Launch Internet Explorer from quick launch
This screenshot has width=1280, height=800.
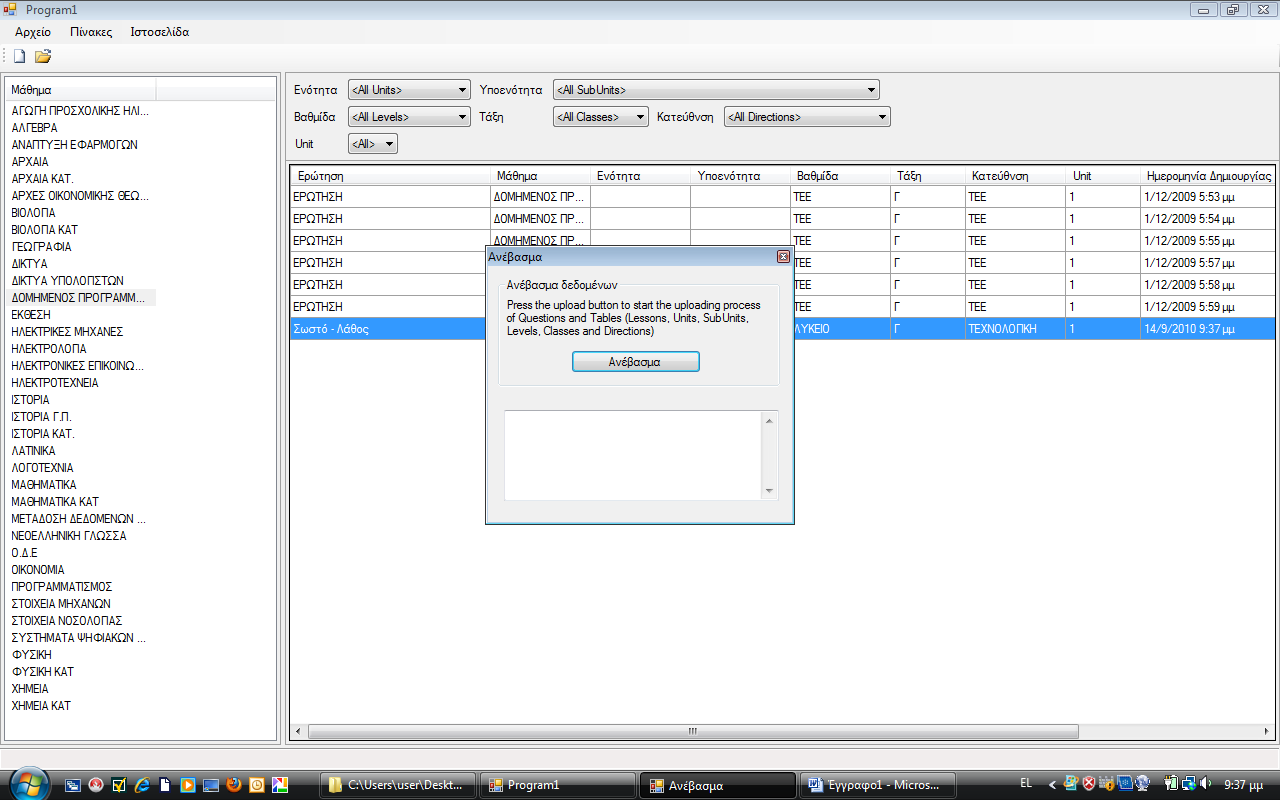coord(142,785)
